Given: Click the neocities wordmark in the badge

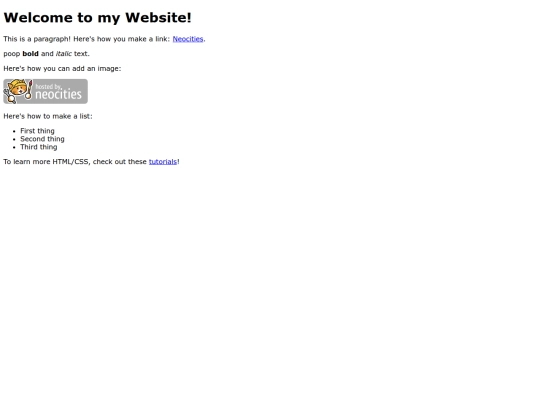Looking at the screenshot, I should 59,94.
